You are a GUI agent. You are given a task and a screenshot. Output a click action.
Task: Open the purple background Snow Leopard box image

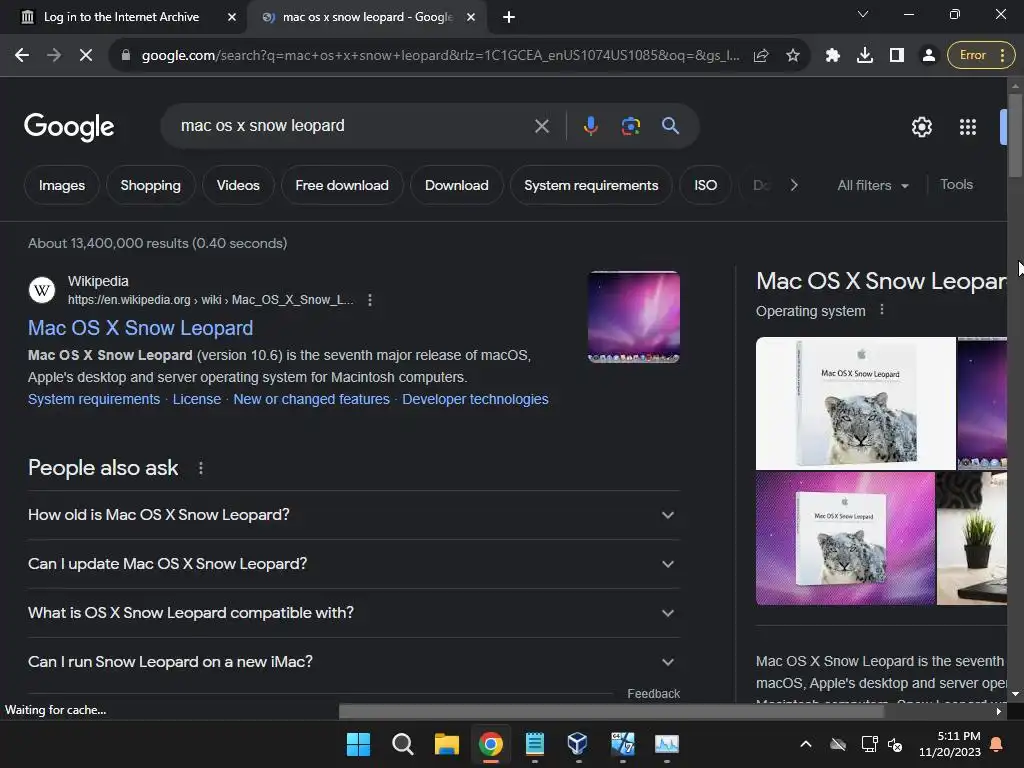coord(845,539)
